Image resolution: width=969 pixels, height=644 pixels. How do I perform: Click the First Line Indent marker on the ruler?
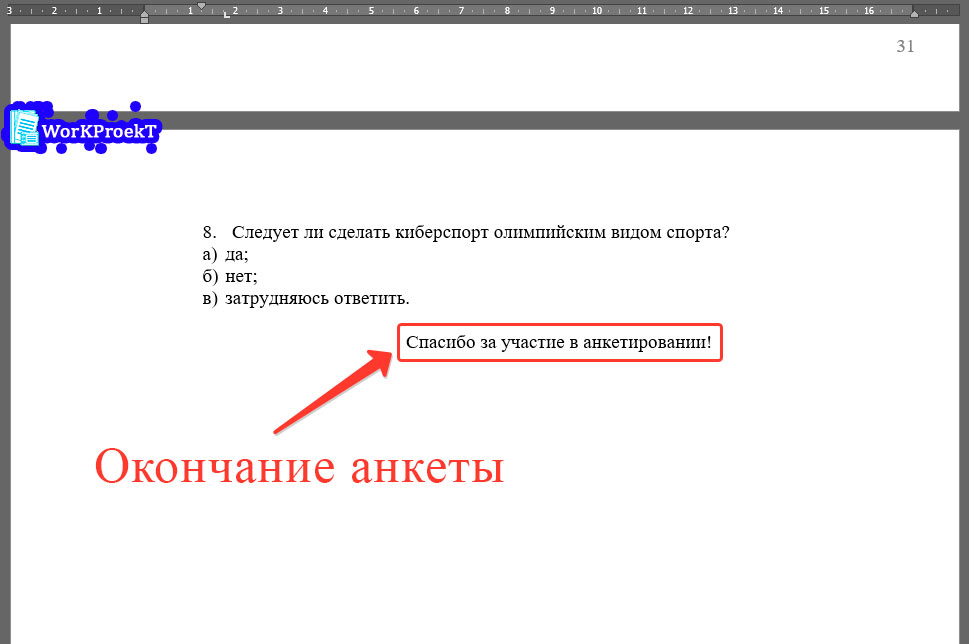tap(201, 6)
